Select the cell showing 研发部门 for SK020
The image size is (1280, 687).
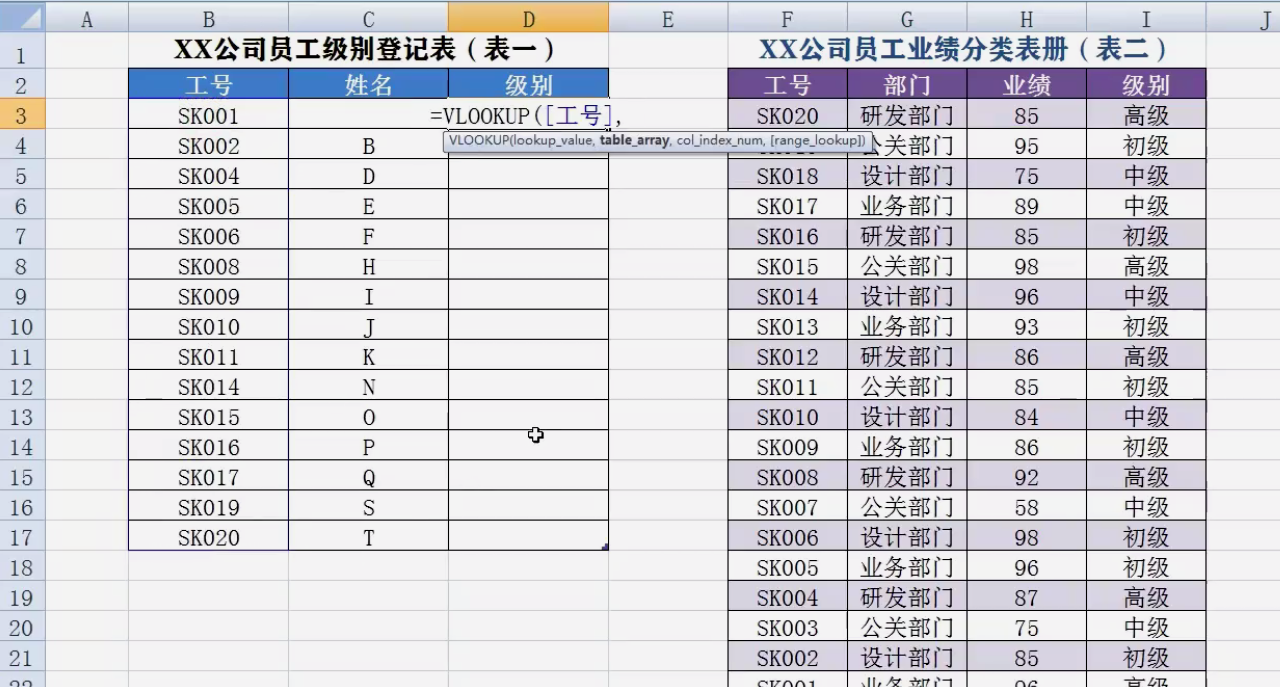tap(906, 115)
